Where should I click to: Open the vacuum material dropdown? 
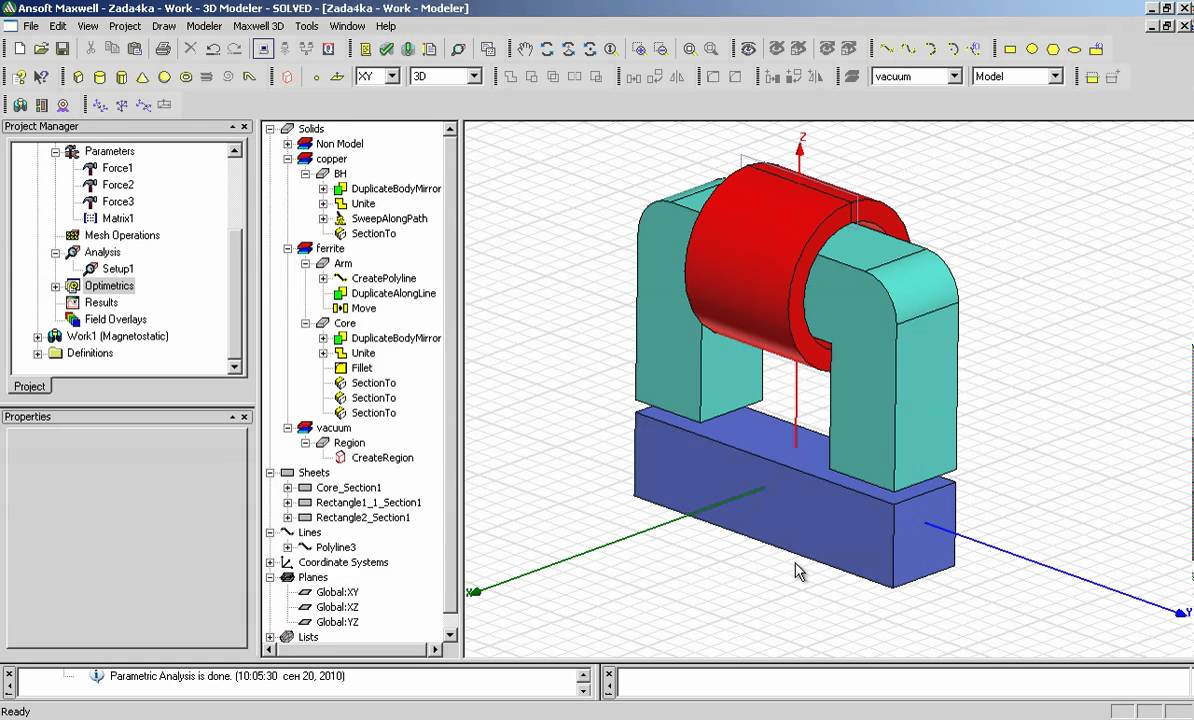tap(954, 76)
